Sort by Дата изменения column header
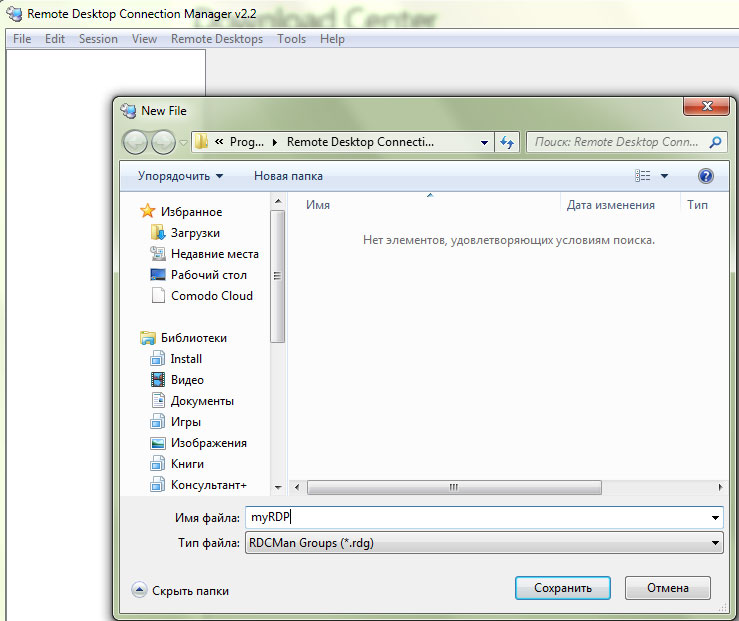Image resolution: width=739 pixels, height=621 pixels. [610, 204]
